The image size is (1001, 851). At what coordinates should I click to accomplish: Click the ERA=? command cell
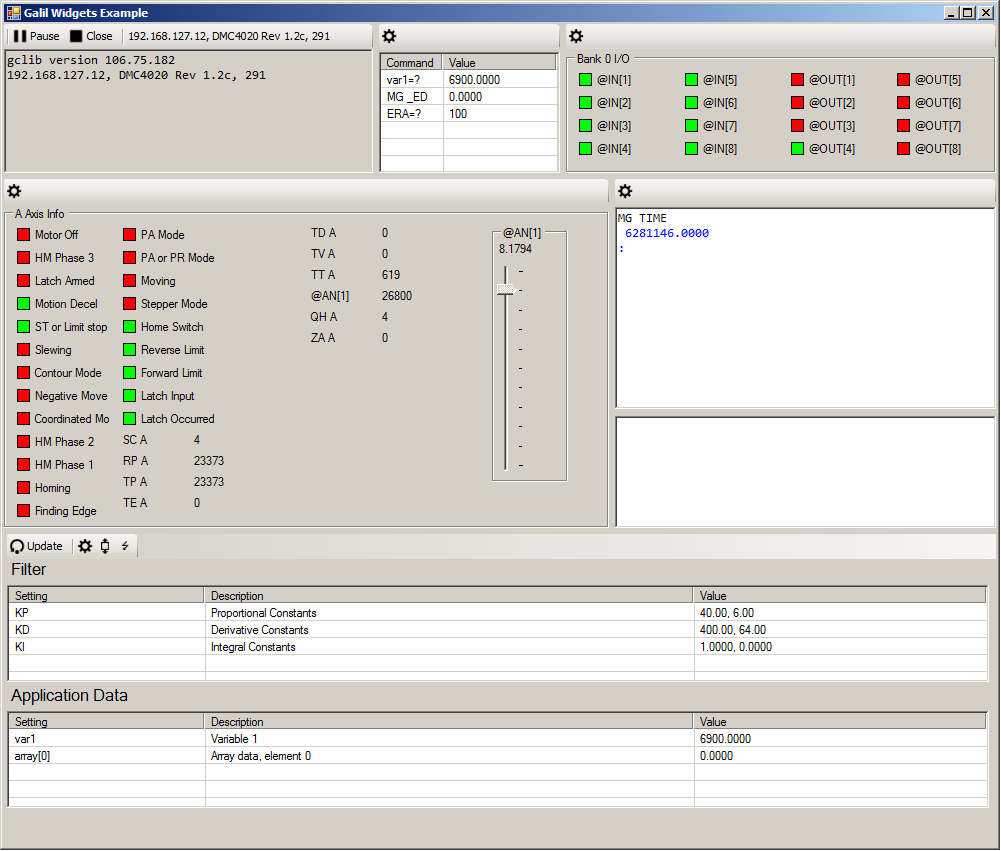412,114
